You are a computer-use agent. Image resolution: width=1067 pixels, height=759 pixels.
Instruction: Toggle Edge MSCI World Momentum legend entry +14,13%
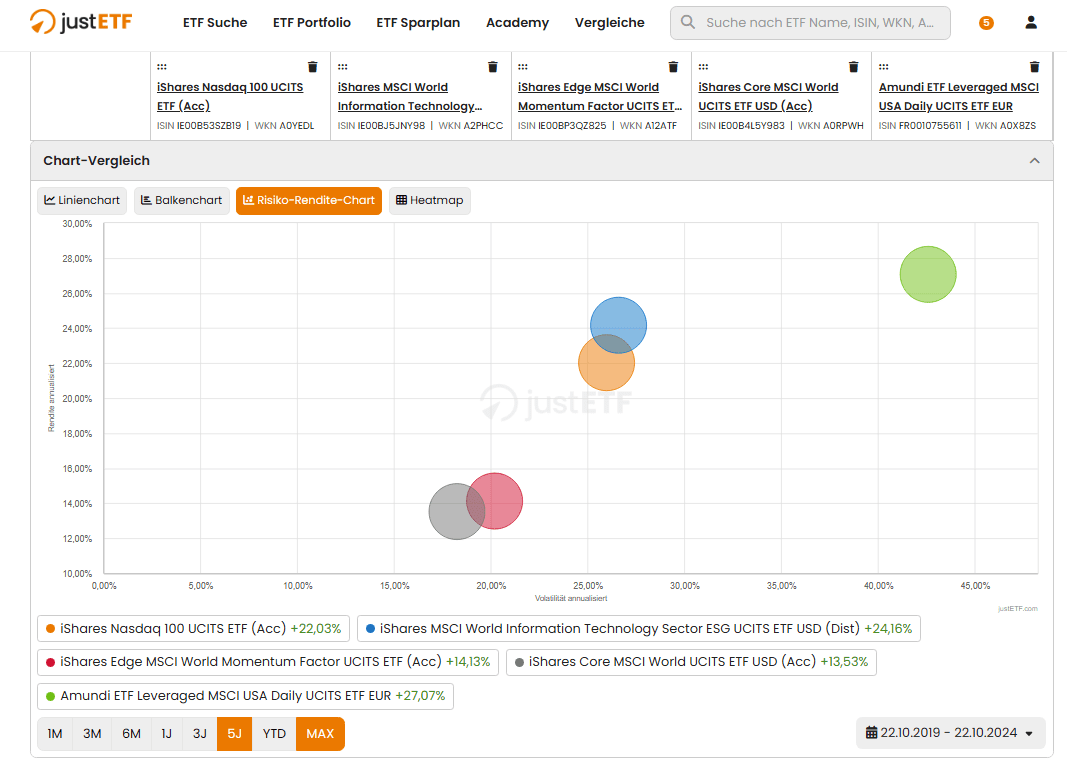click(x=268, y=662)
